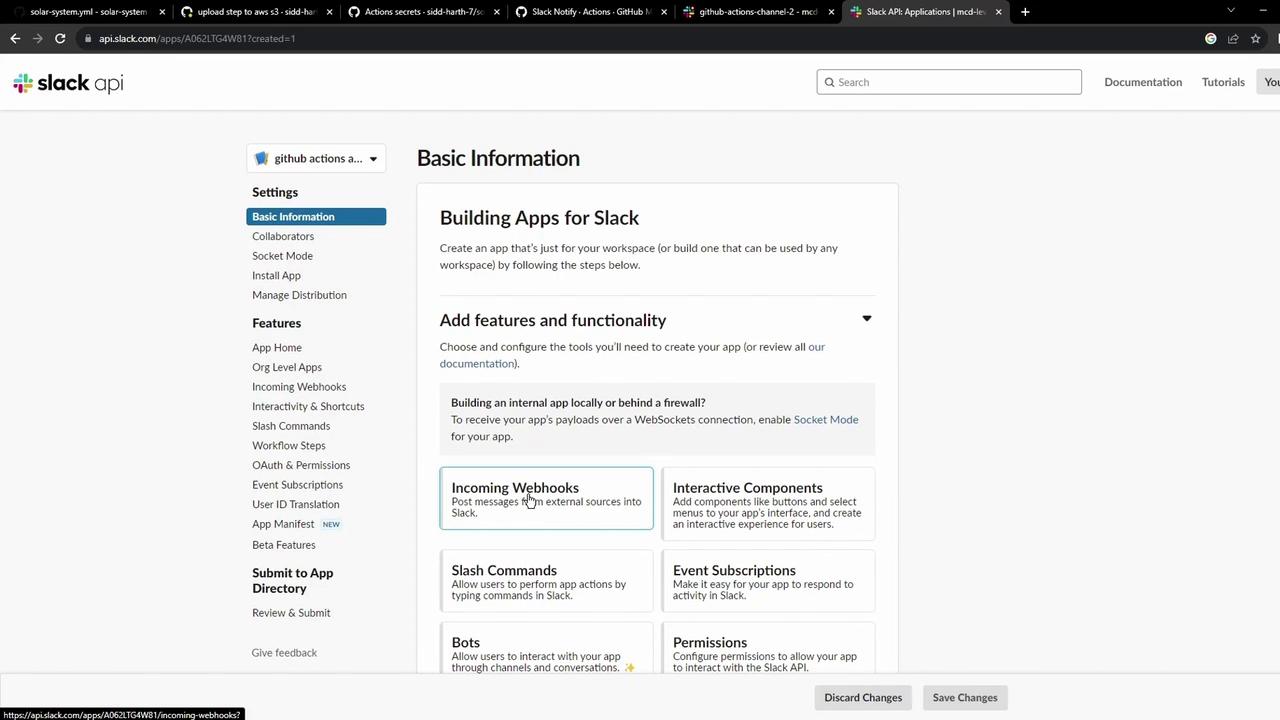Viewport: 1280px width, 720px height.
Task: Open the Bots feature card
Action: (x=546, y=648)
